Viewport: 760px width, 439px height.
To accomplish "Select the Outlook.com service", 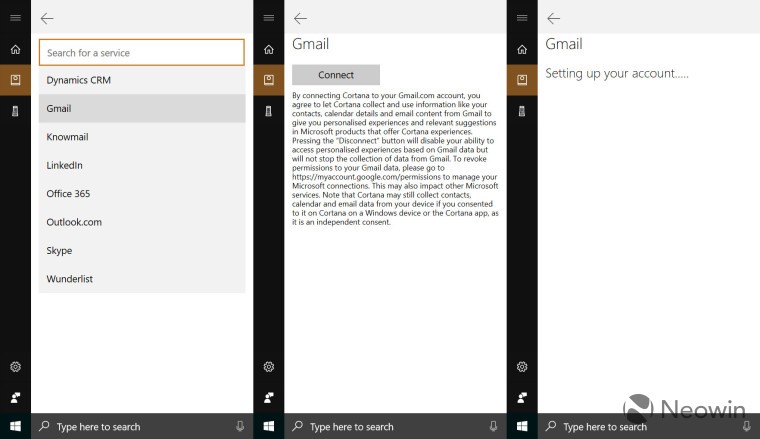I will (x=141, y=222).
